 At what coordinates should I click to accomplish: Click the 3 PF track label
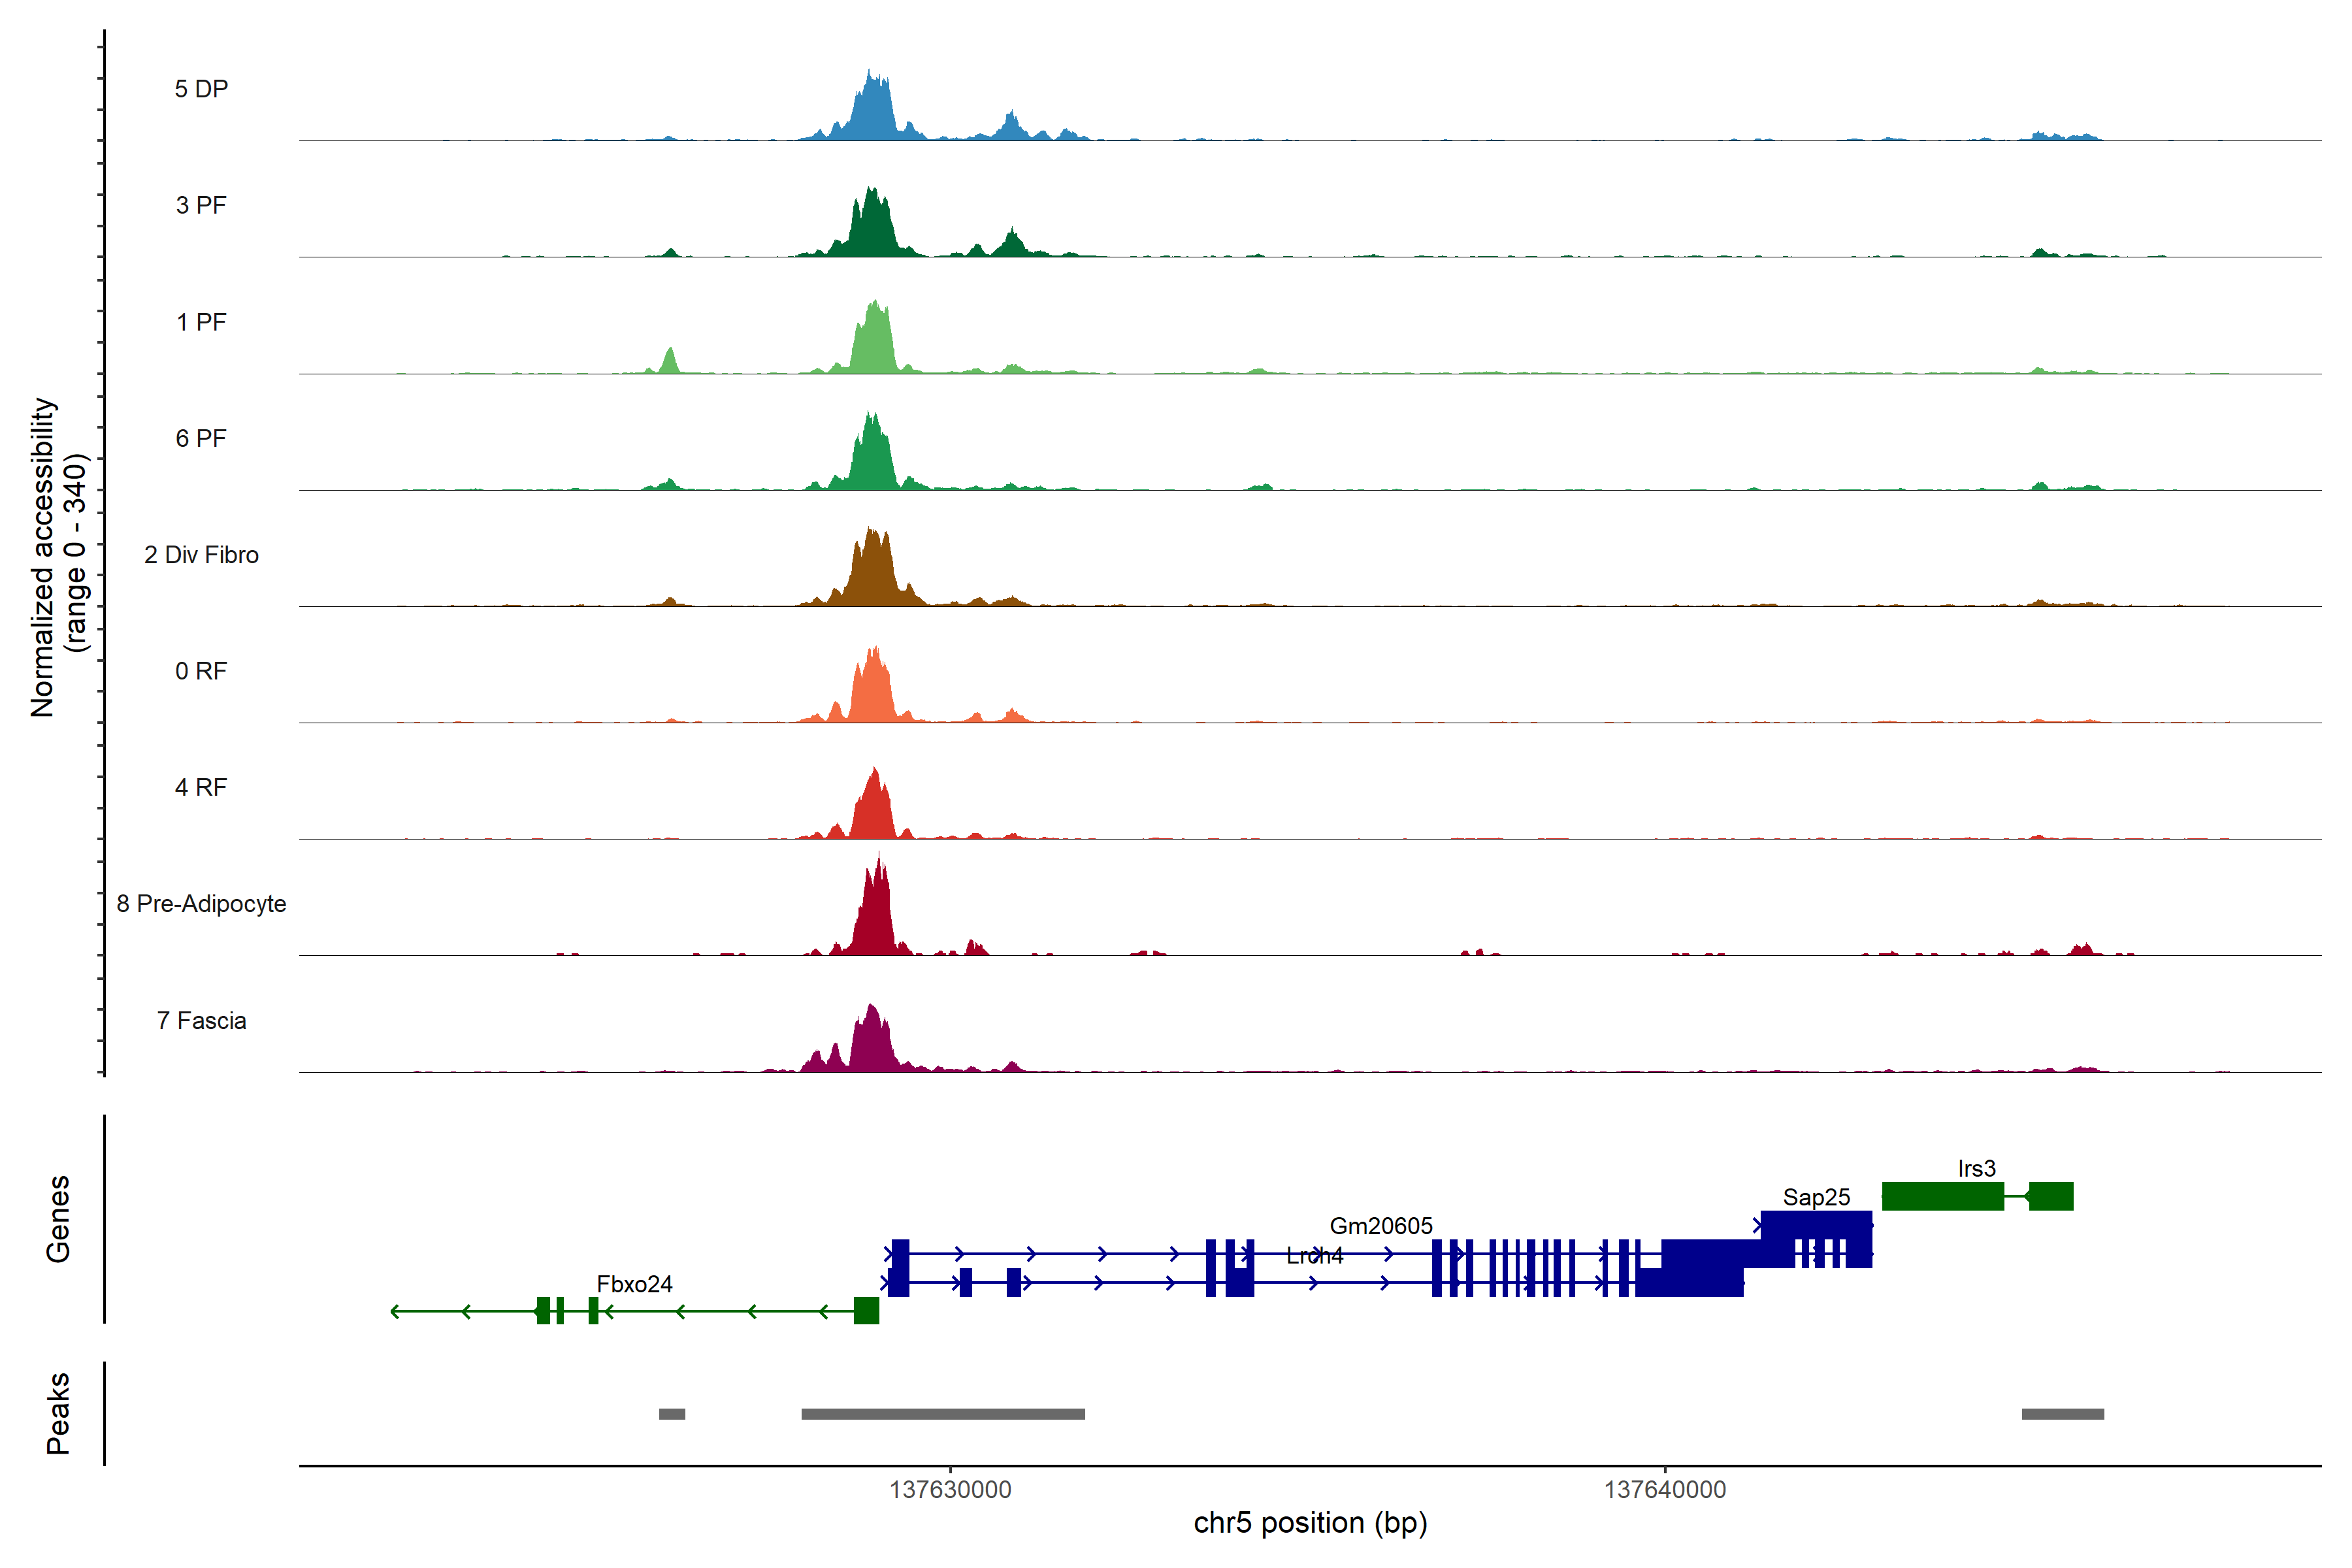[201, 205]
